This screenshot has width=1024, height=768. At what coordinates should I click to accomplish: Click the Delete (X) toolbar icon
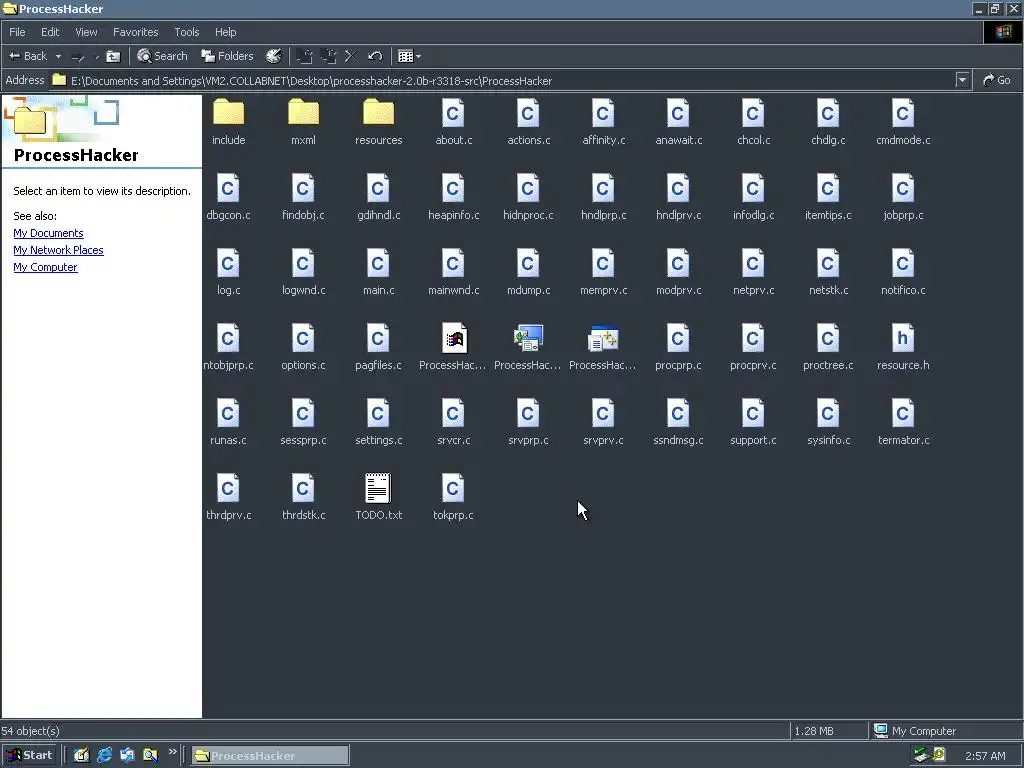[x=351, y=56]
